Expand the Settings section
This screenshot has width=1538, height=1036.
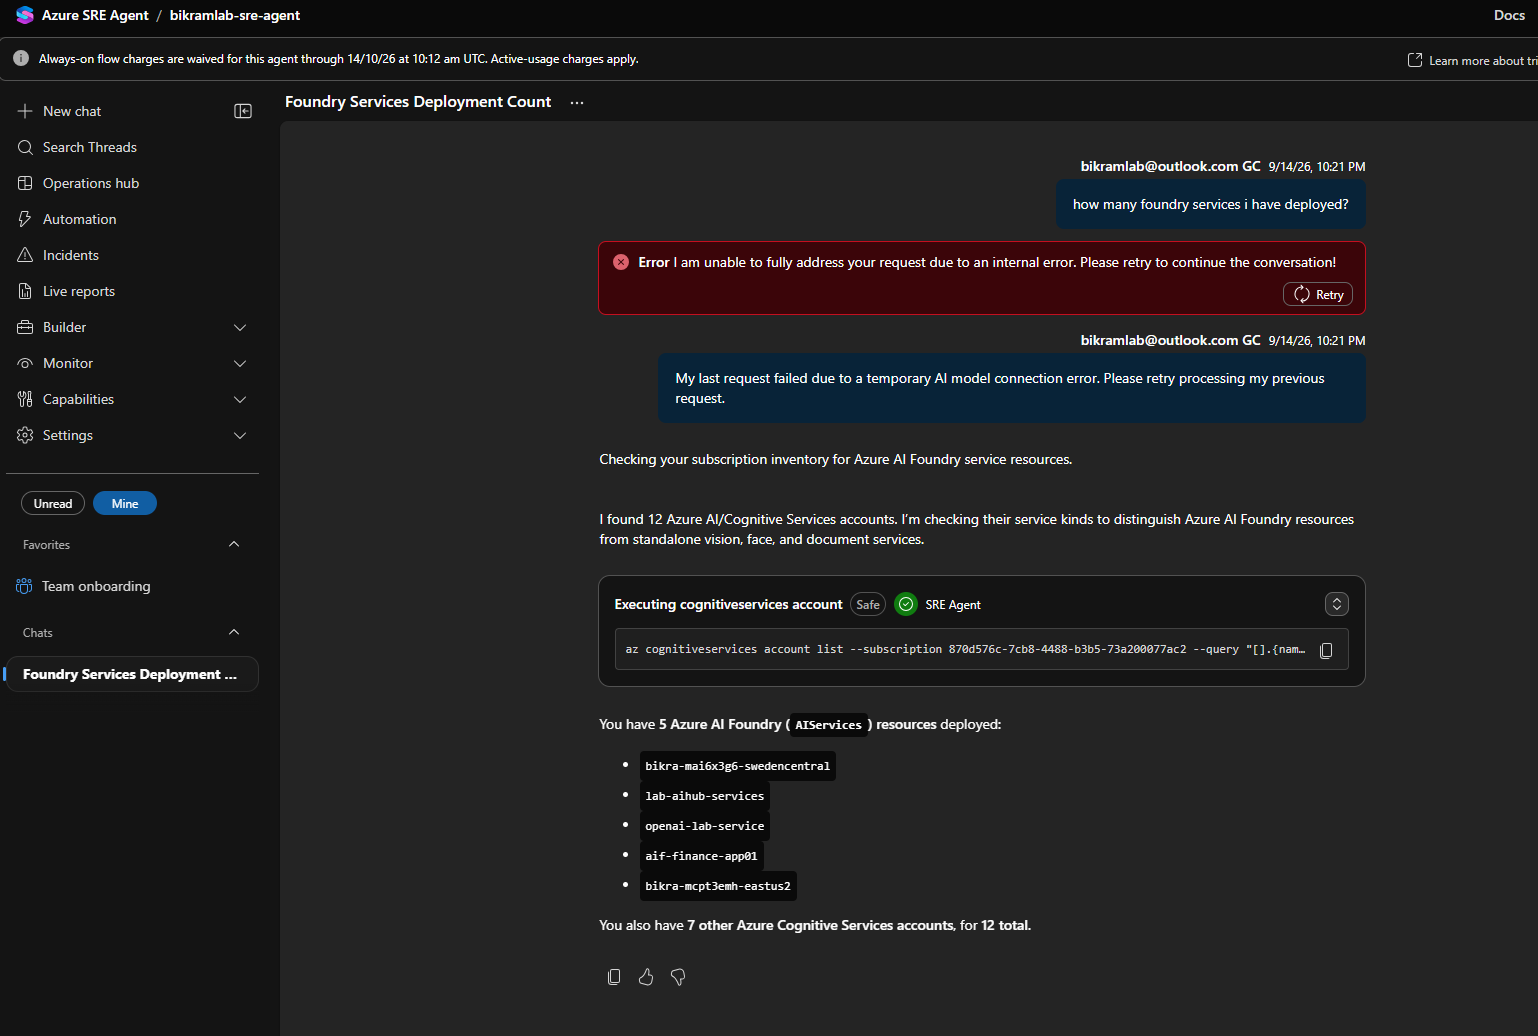point(240,435)
